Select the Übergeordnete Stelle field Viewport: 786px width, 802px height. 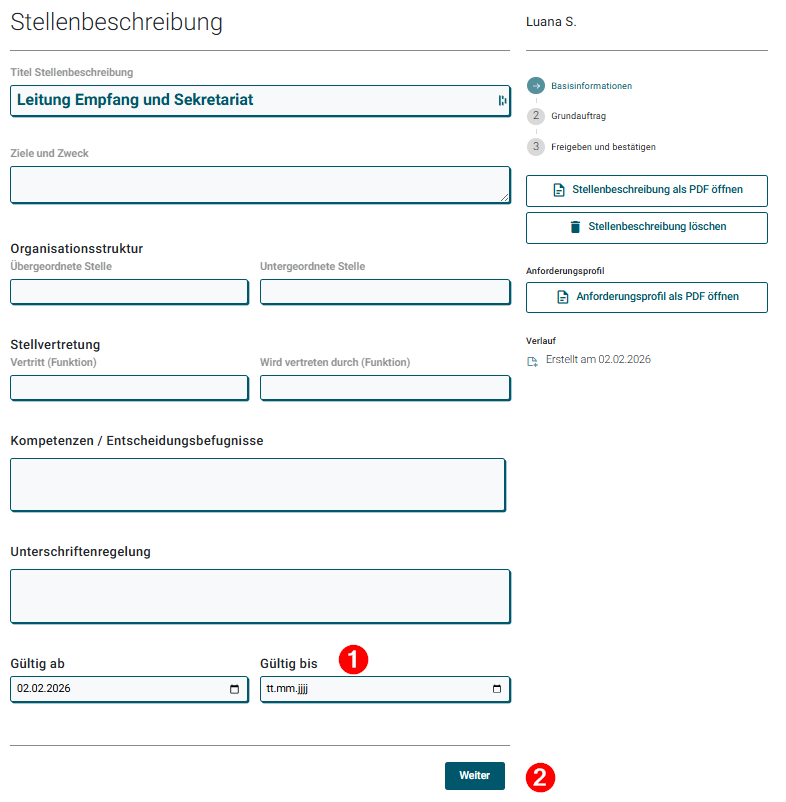(x=128, y=291)
